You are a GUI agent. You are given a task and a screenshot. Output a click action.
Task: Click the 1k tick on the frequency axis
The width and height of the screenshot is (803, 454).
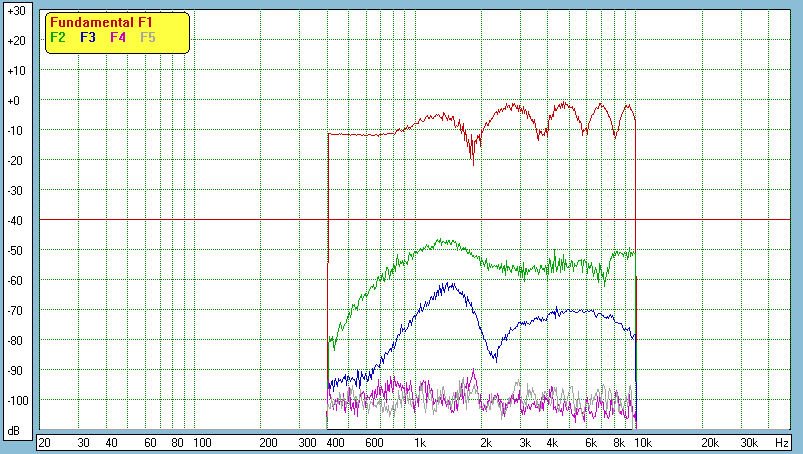419,442
